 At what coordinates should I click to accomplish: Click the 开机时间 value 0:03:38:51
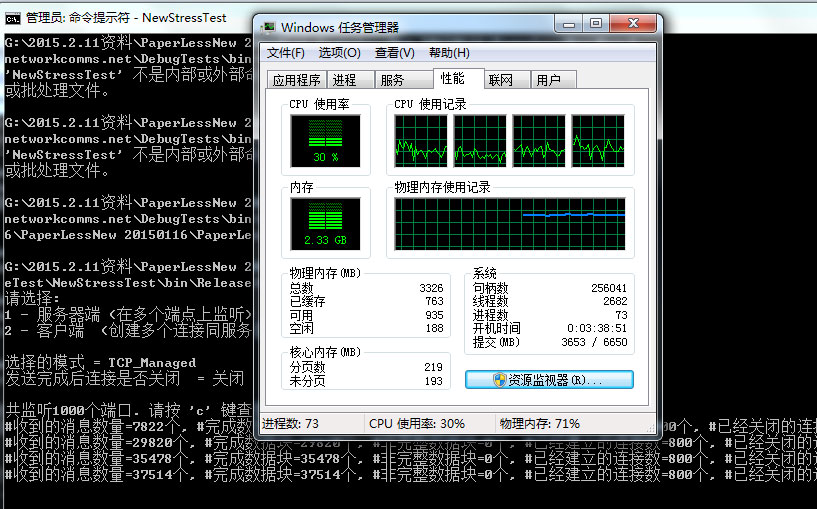point(597,328)
